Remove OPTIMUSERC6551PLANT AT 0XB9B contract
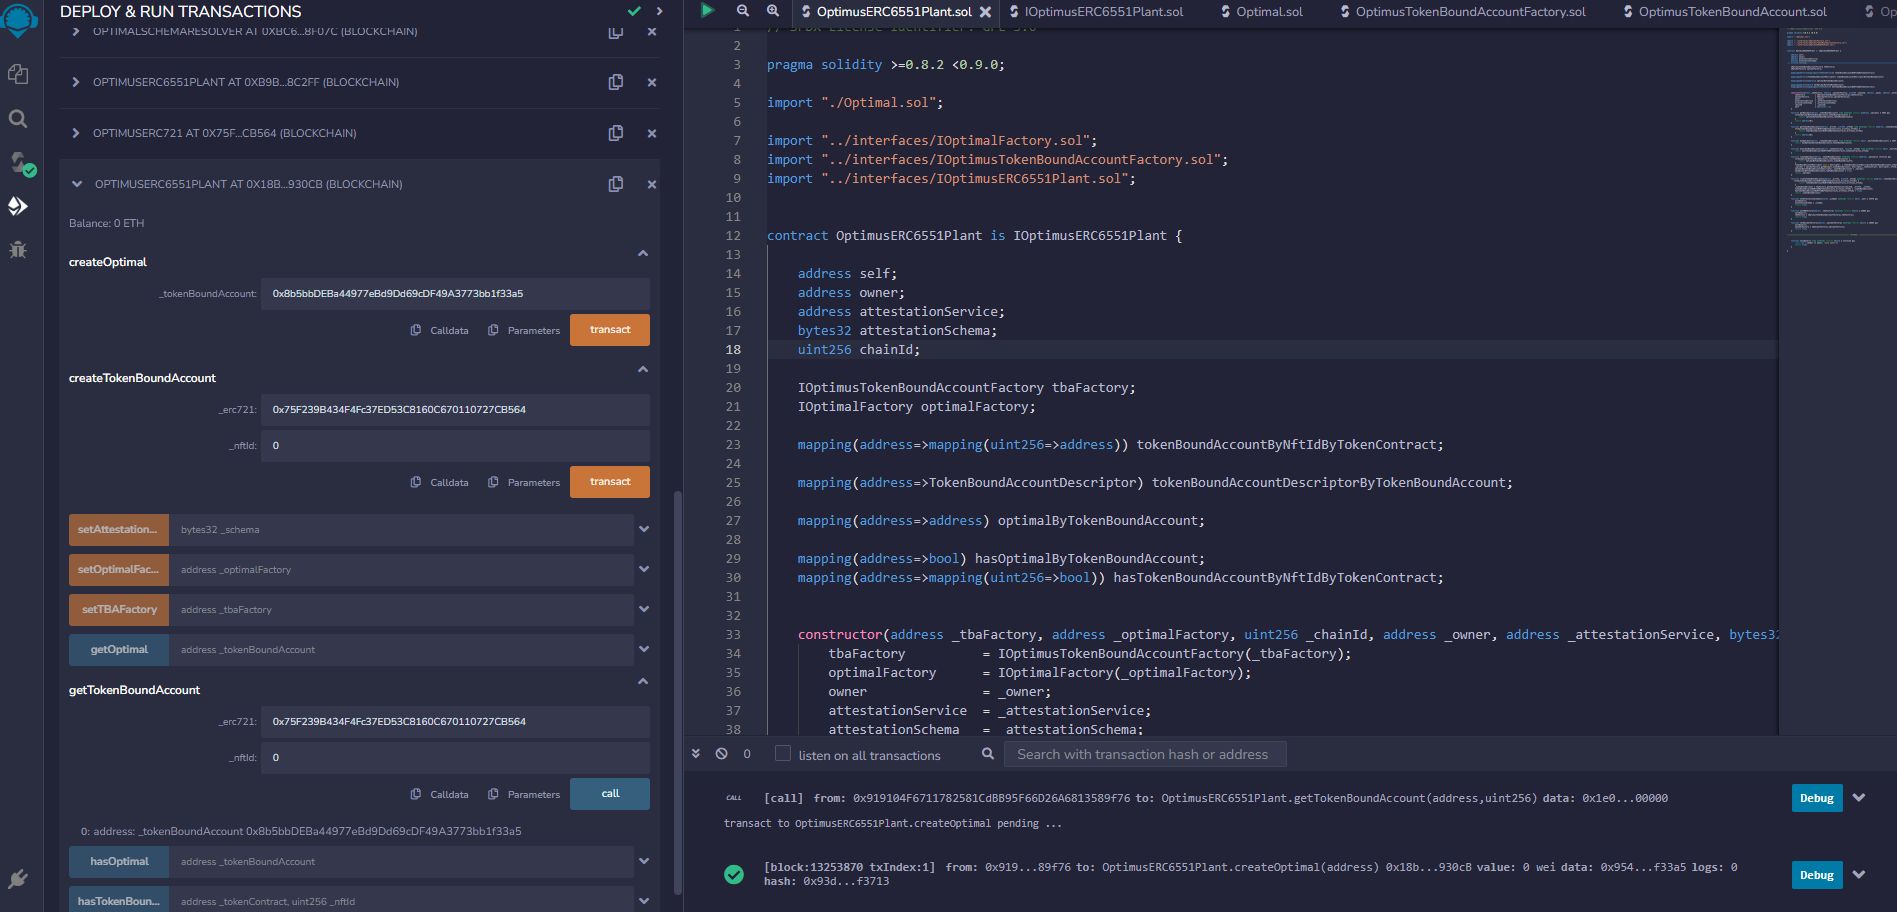 [652, 82]
